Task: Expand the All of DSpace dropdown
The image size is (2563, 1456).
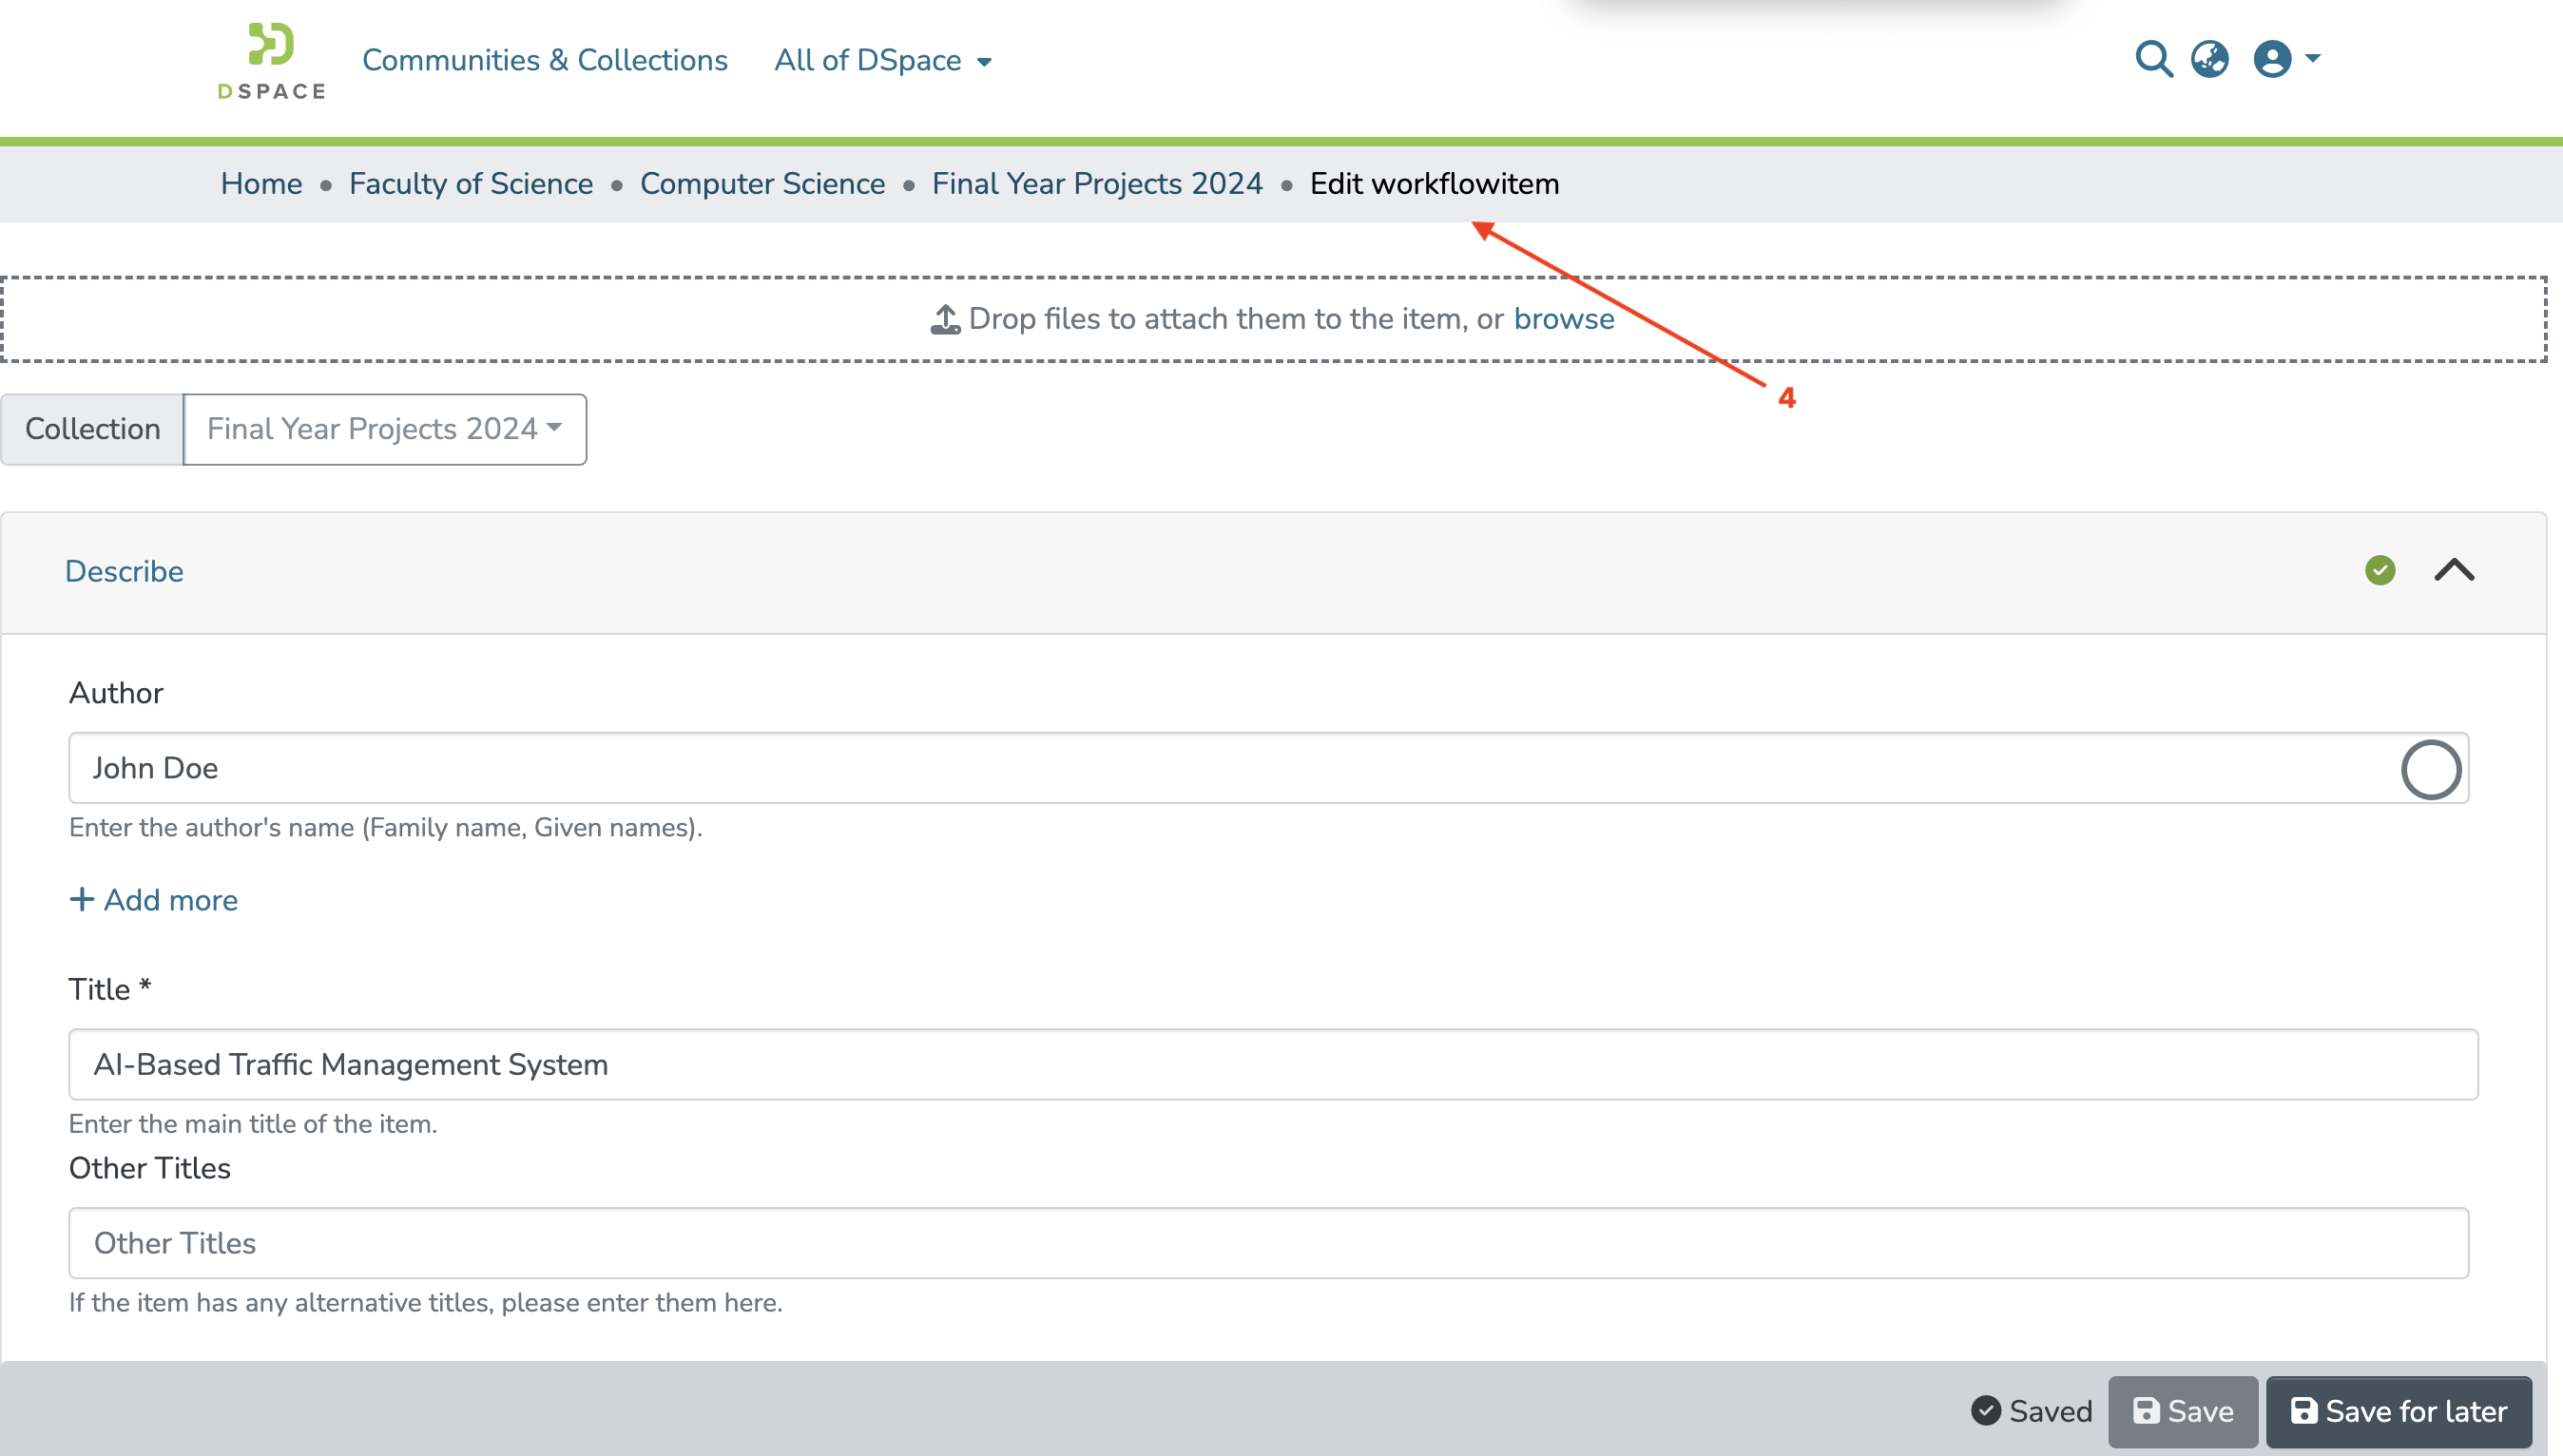Action: pos(882,61)
